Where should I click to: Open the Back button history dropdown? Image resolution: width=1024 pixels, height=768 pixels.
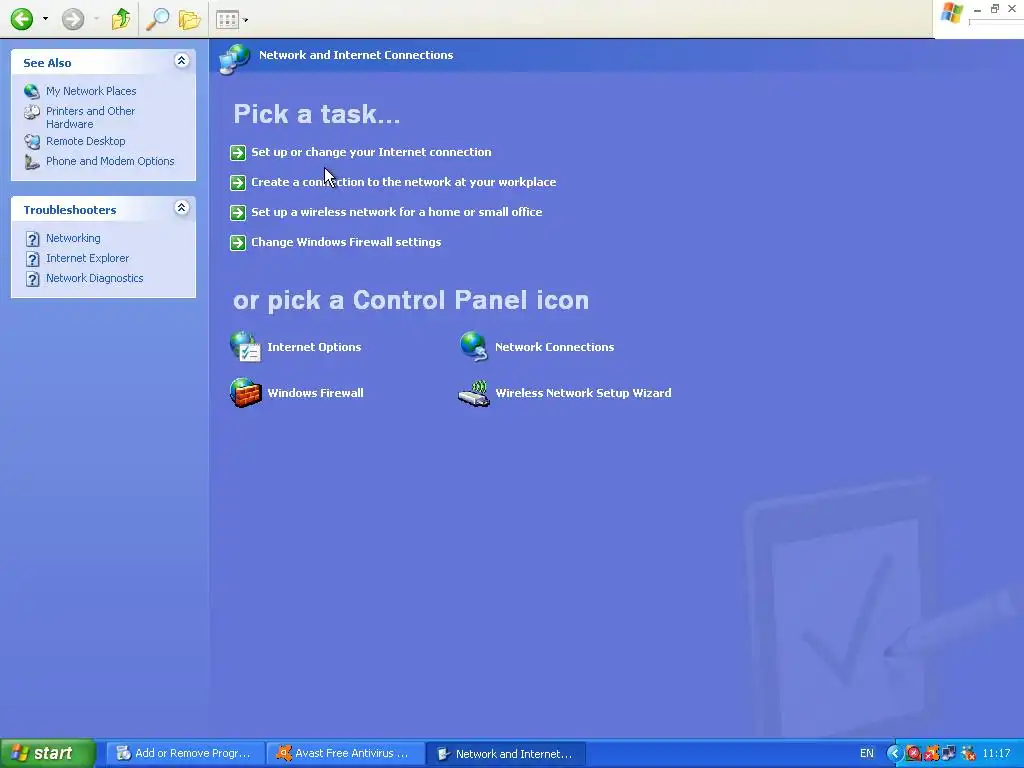(45, 19)
